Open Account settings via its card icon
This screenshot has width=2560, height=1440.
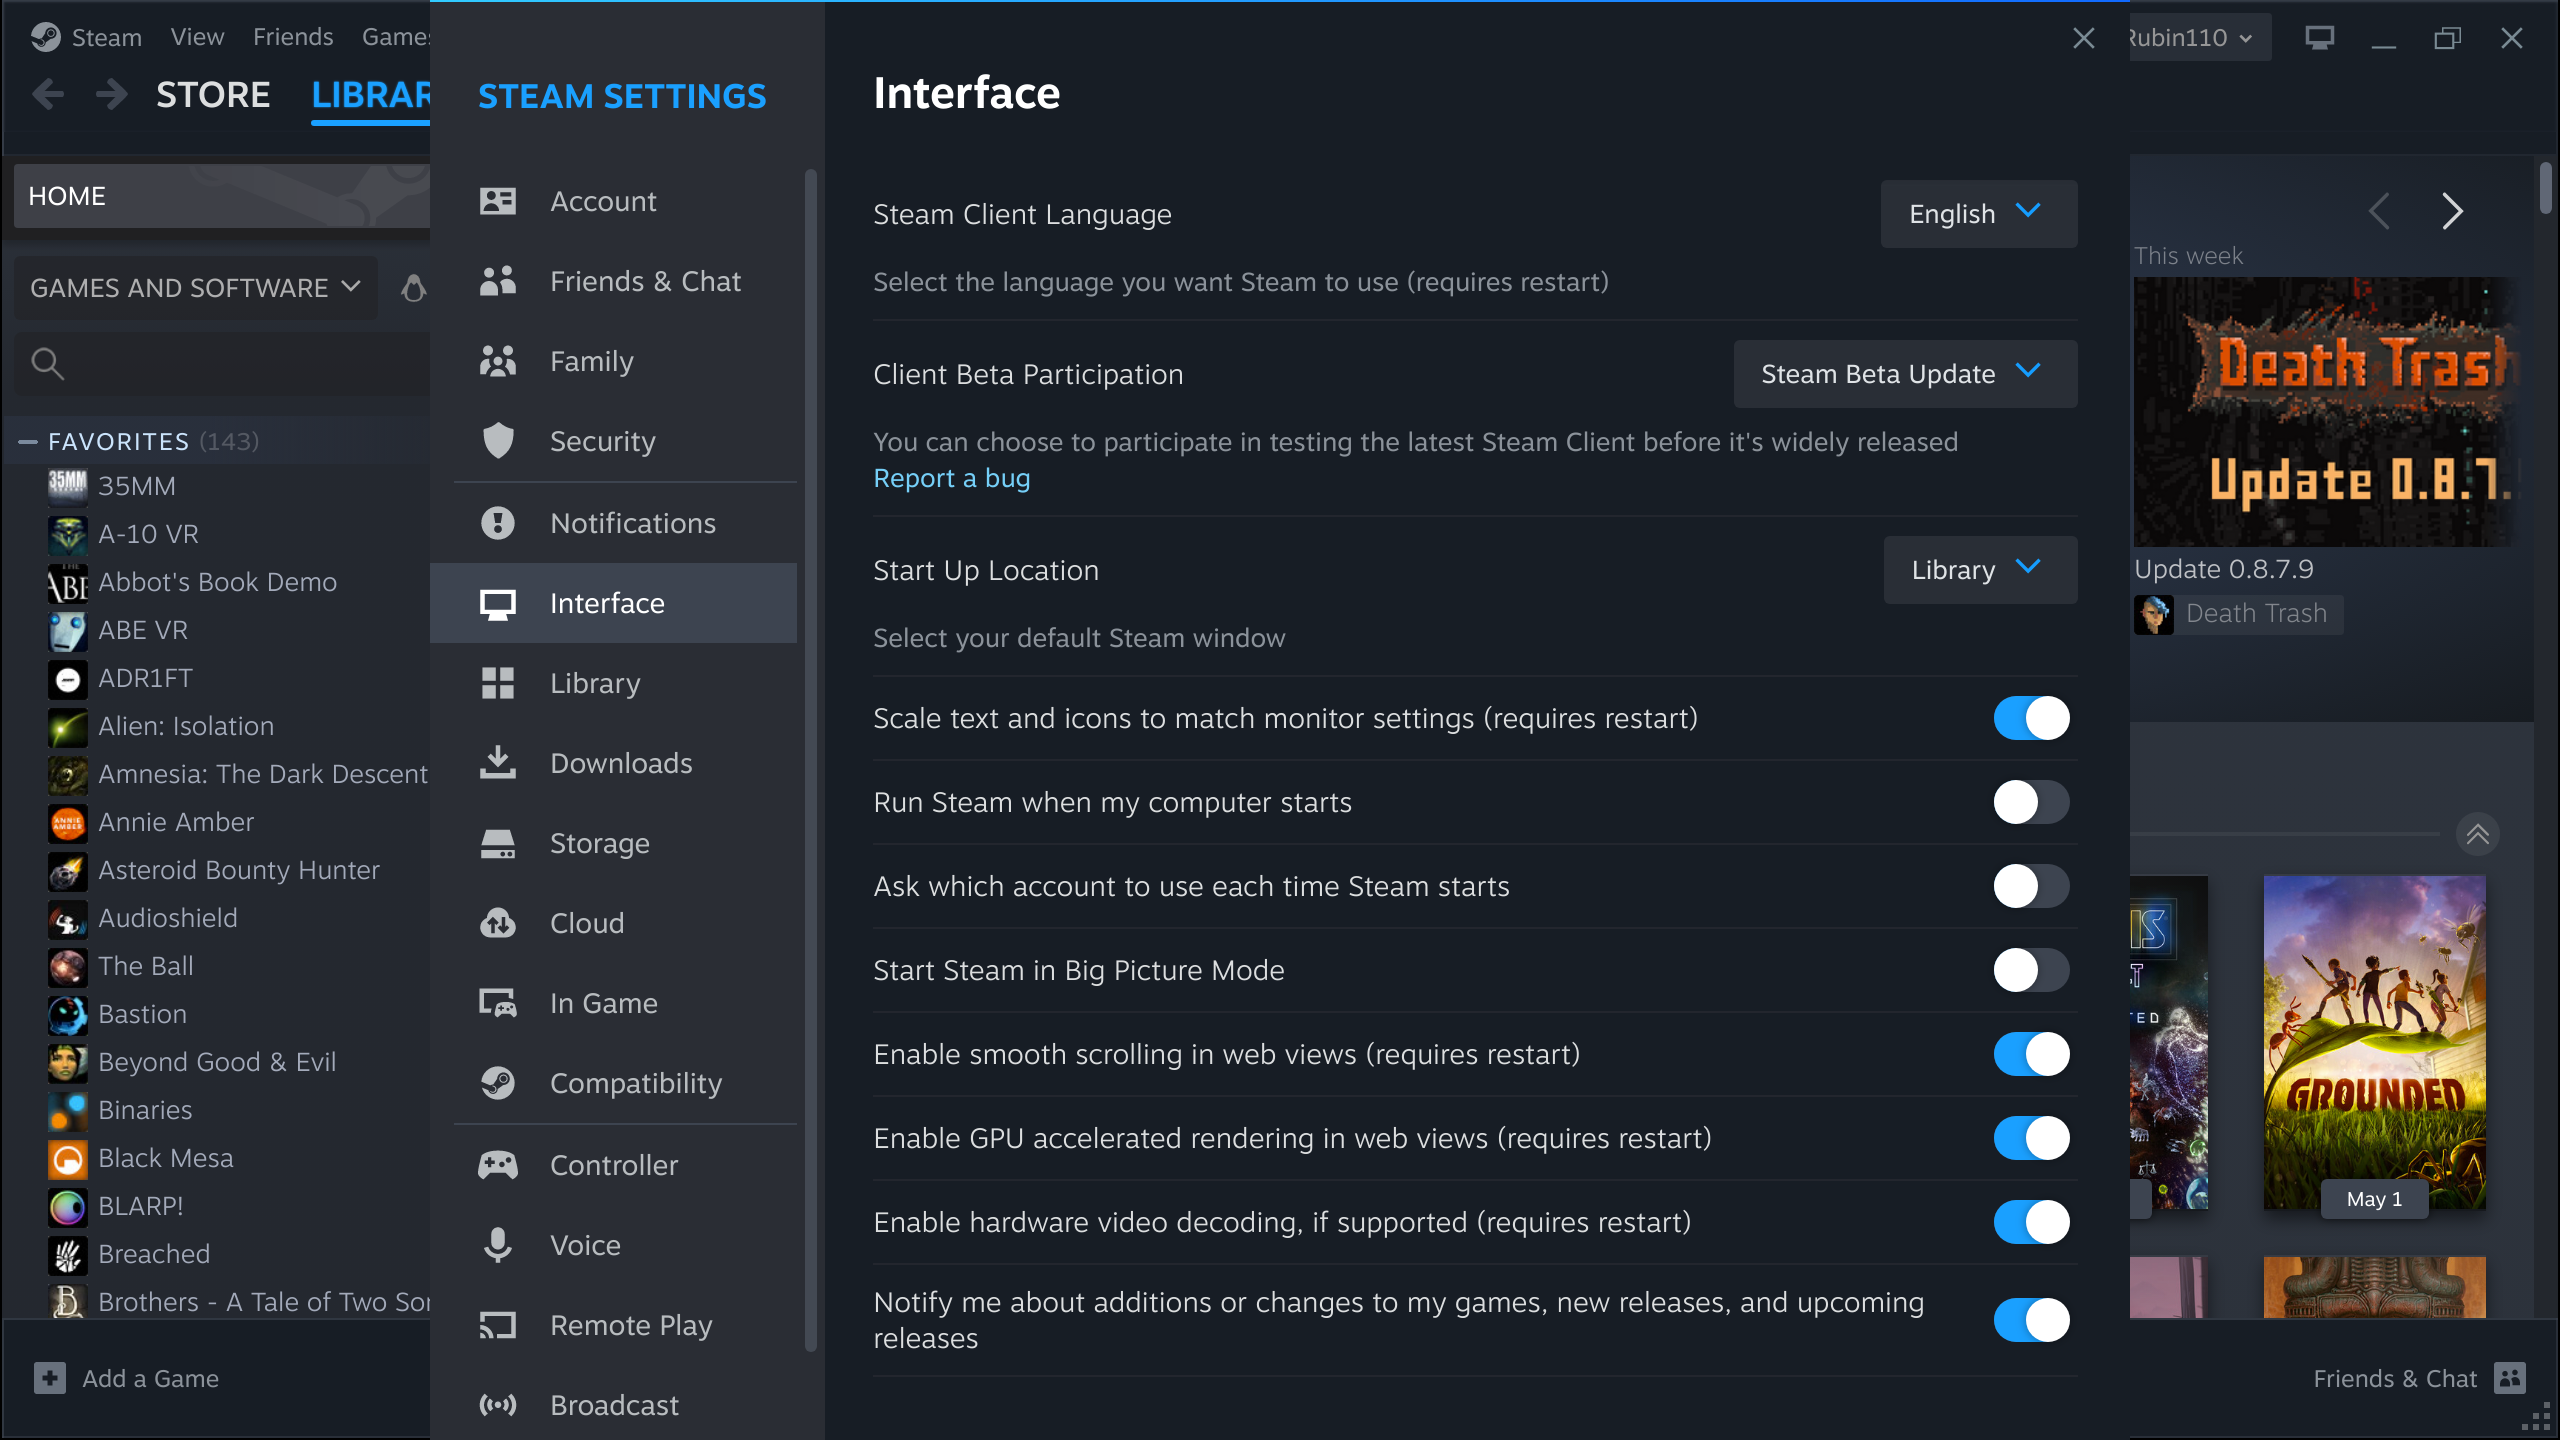pyautogui.click(x=497, y=201)
